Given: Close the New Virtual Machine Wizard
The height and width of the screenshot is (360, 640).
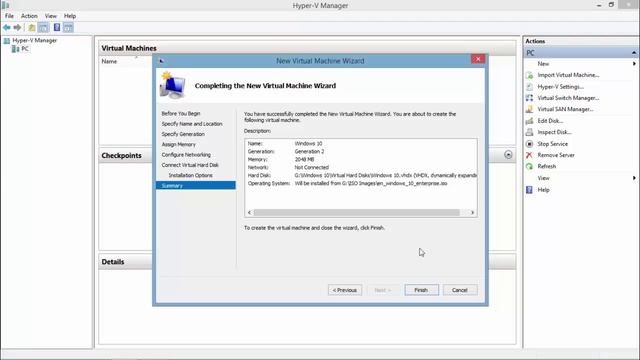Looking at the screenshot, I should pos(478,59).
